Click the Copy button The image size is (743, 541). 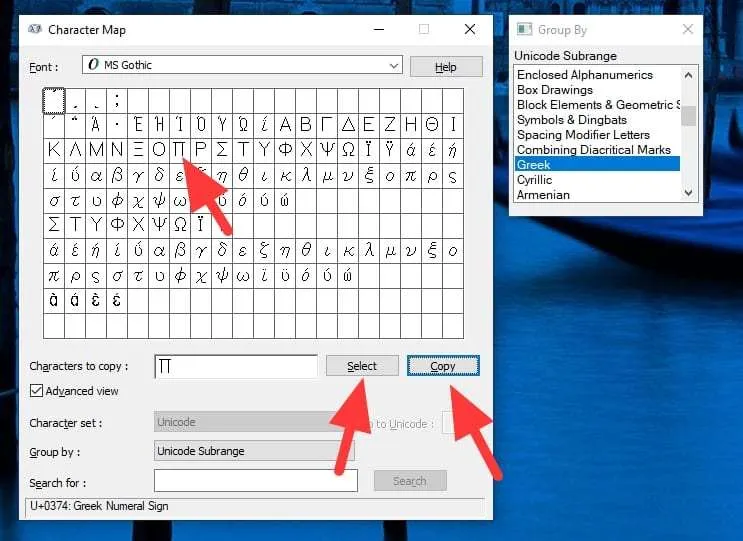tap(443, 366)
